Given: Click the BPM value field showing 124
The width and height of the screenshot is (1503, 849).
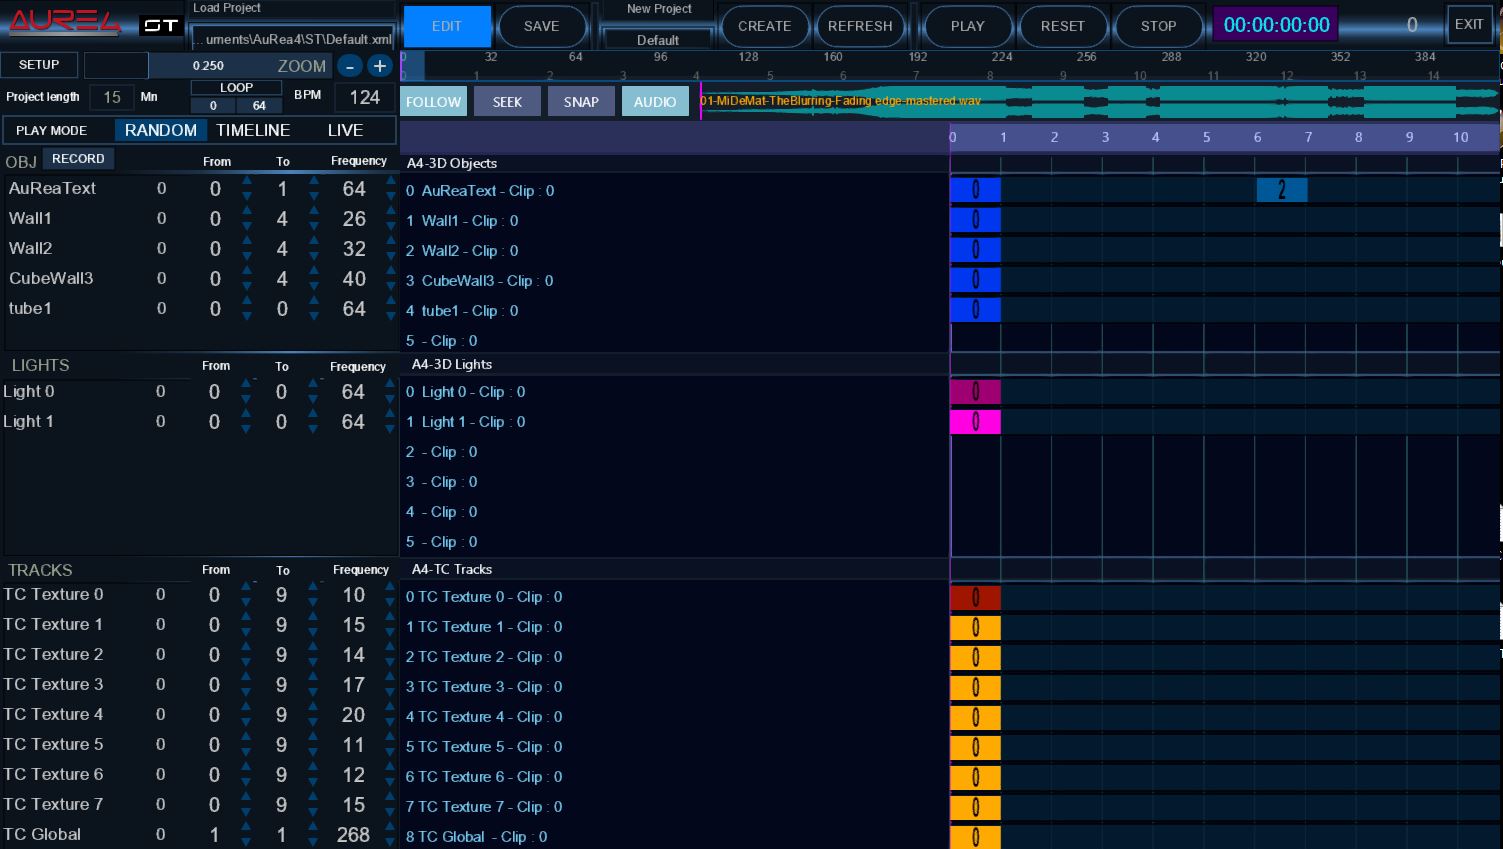Looking at the screenshot, I should tap(364, 97).
